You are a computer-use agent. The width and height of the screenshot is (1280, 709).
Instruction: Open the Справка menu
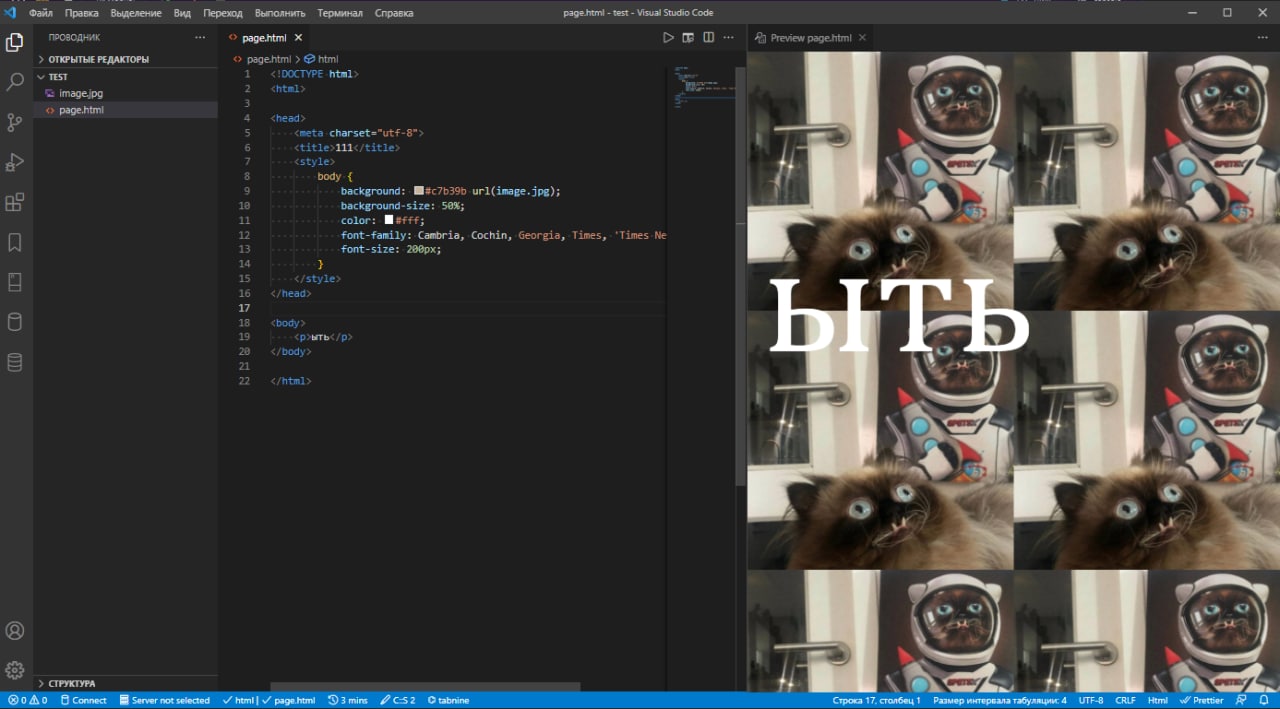click(394, 13)
